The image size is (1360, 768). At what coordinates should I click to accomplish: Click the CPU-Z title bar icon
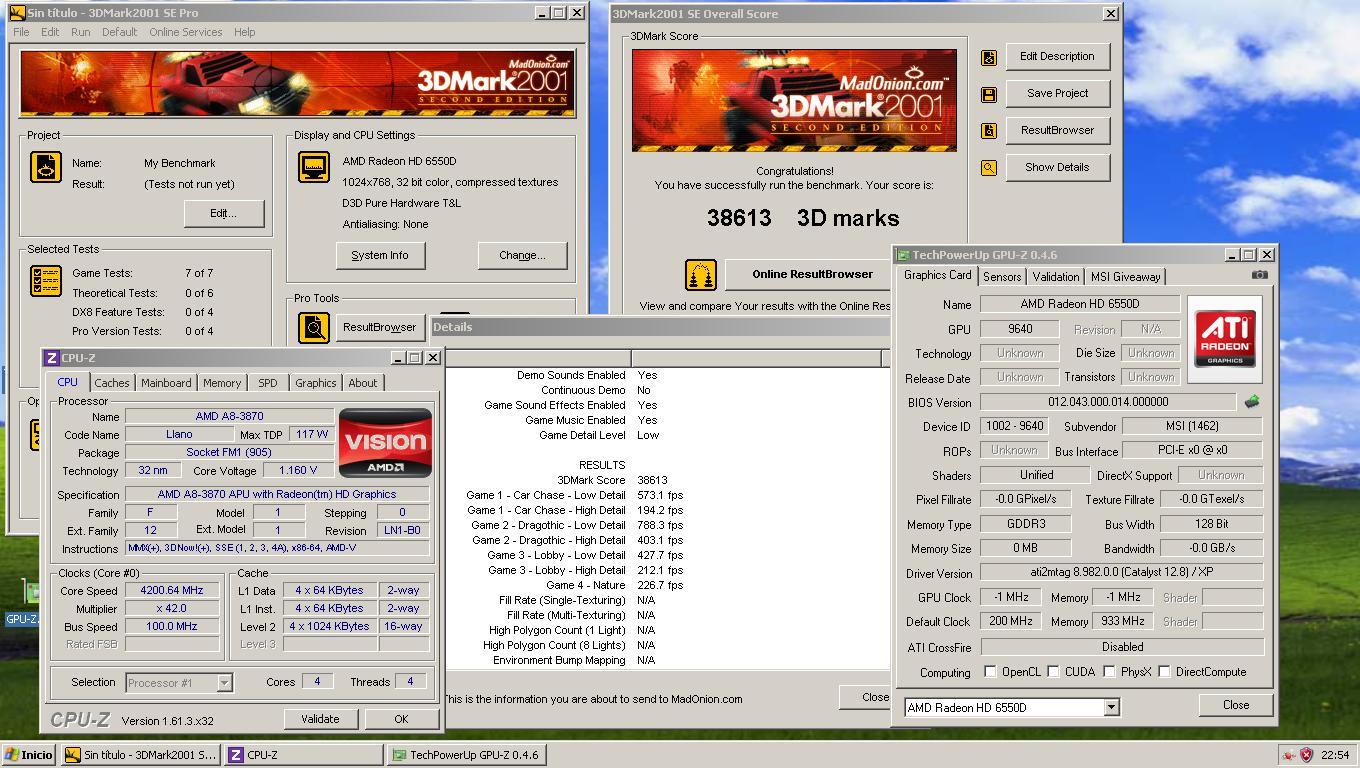(52, 358)
